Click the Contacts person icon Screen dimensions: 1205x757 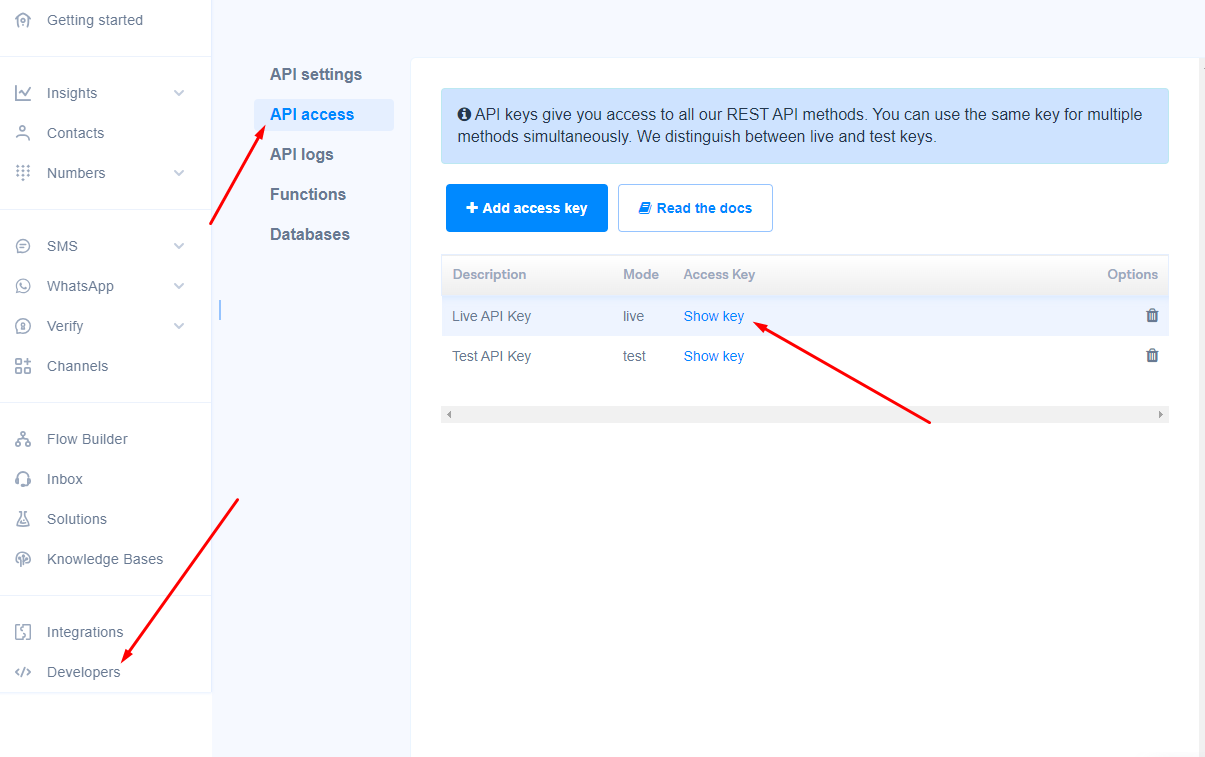[23, 133]
